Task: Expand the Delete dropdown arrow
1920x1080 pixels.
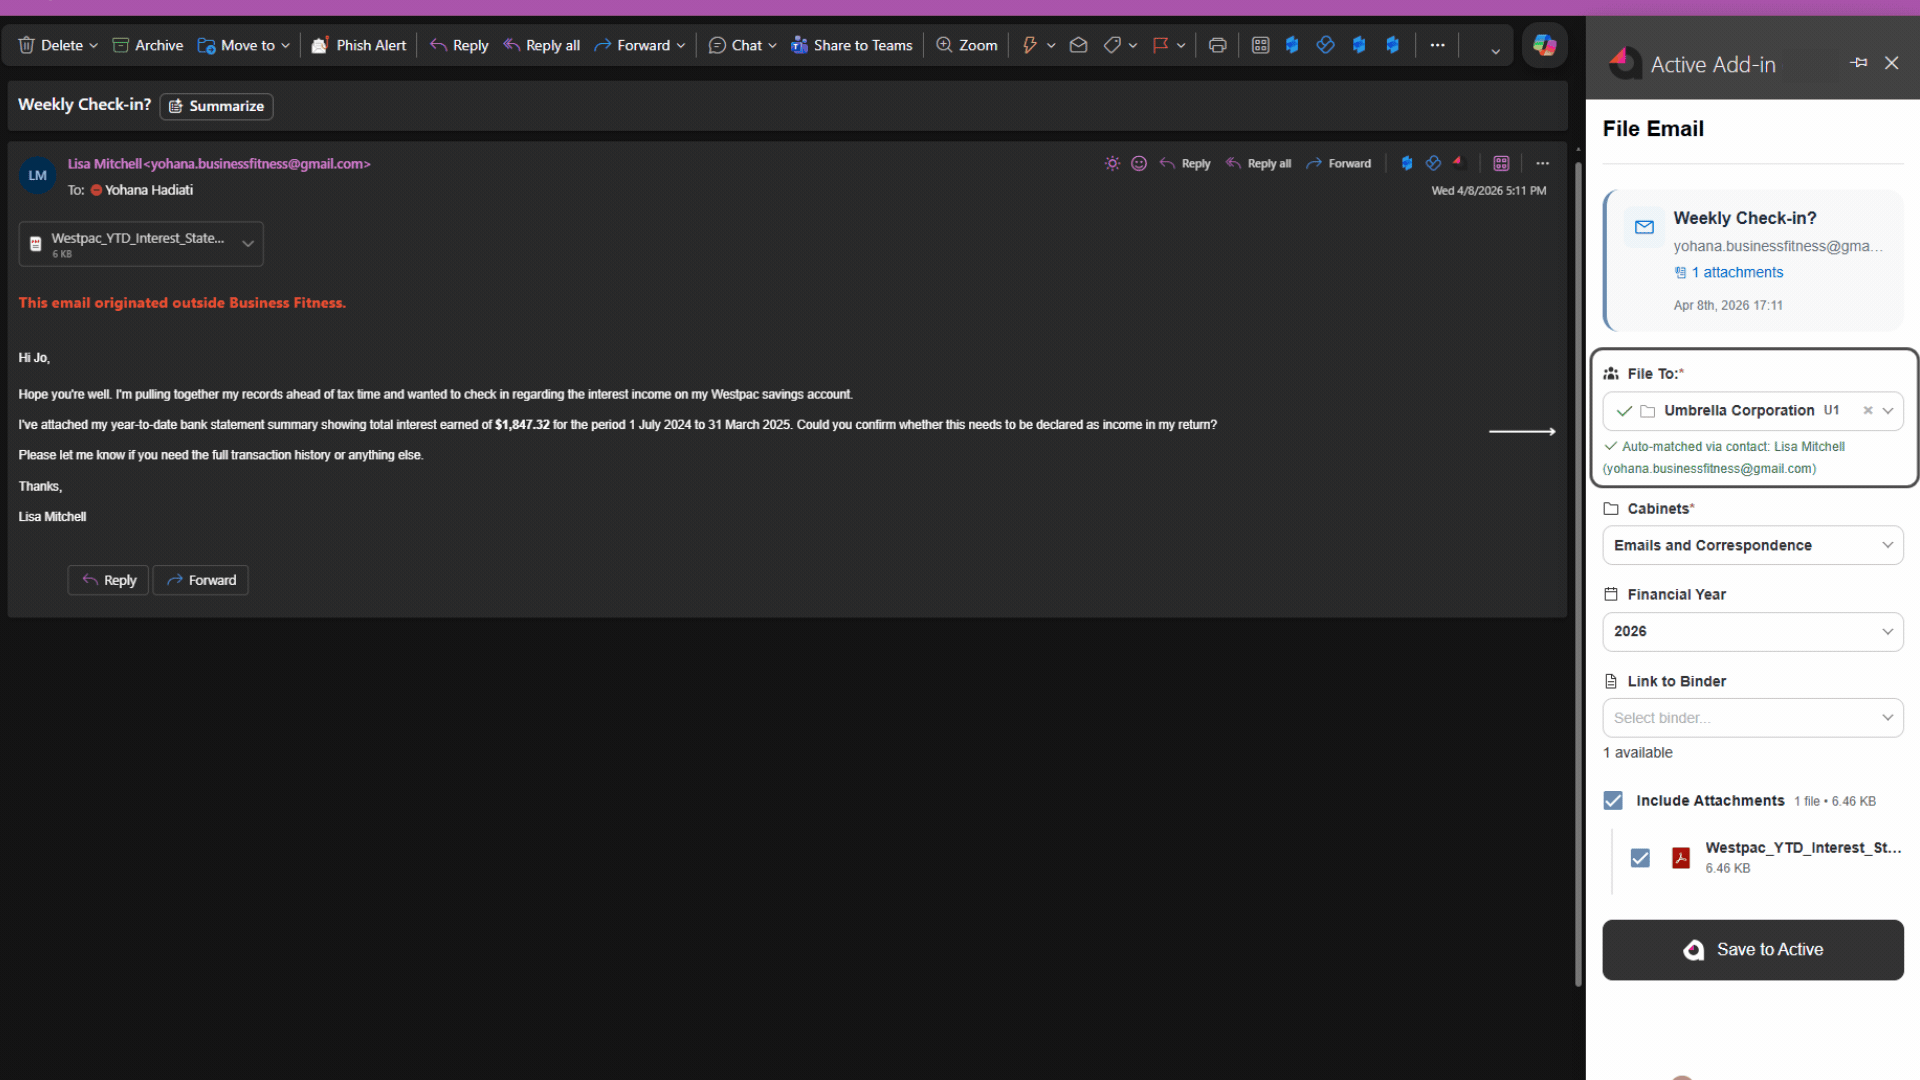Action: (x=93, y=46)
